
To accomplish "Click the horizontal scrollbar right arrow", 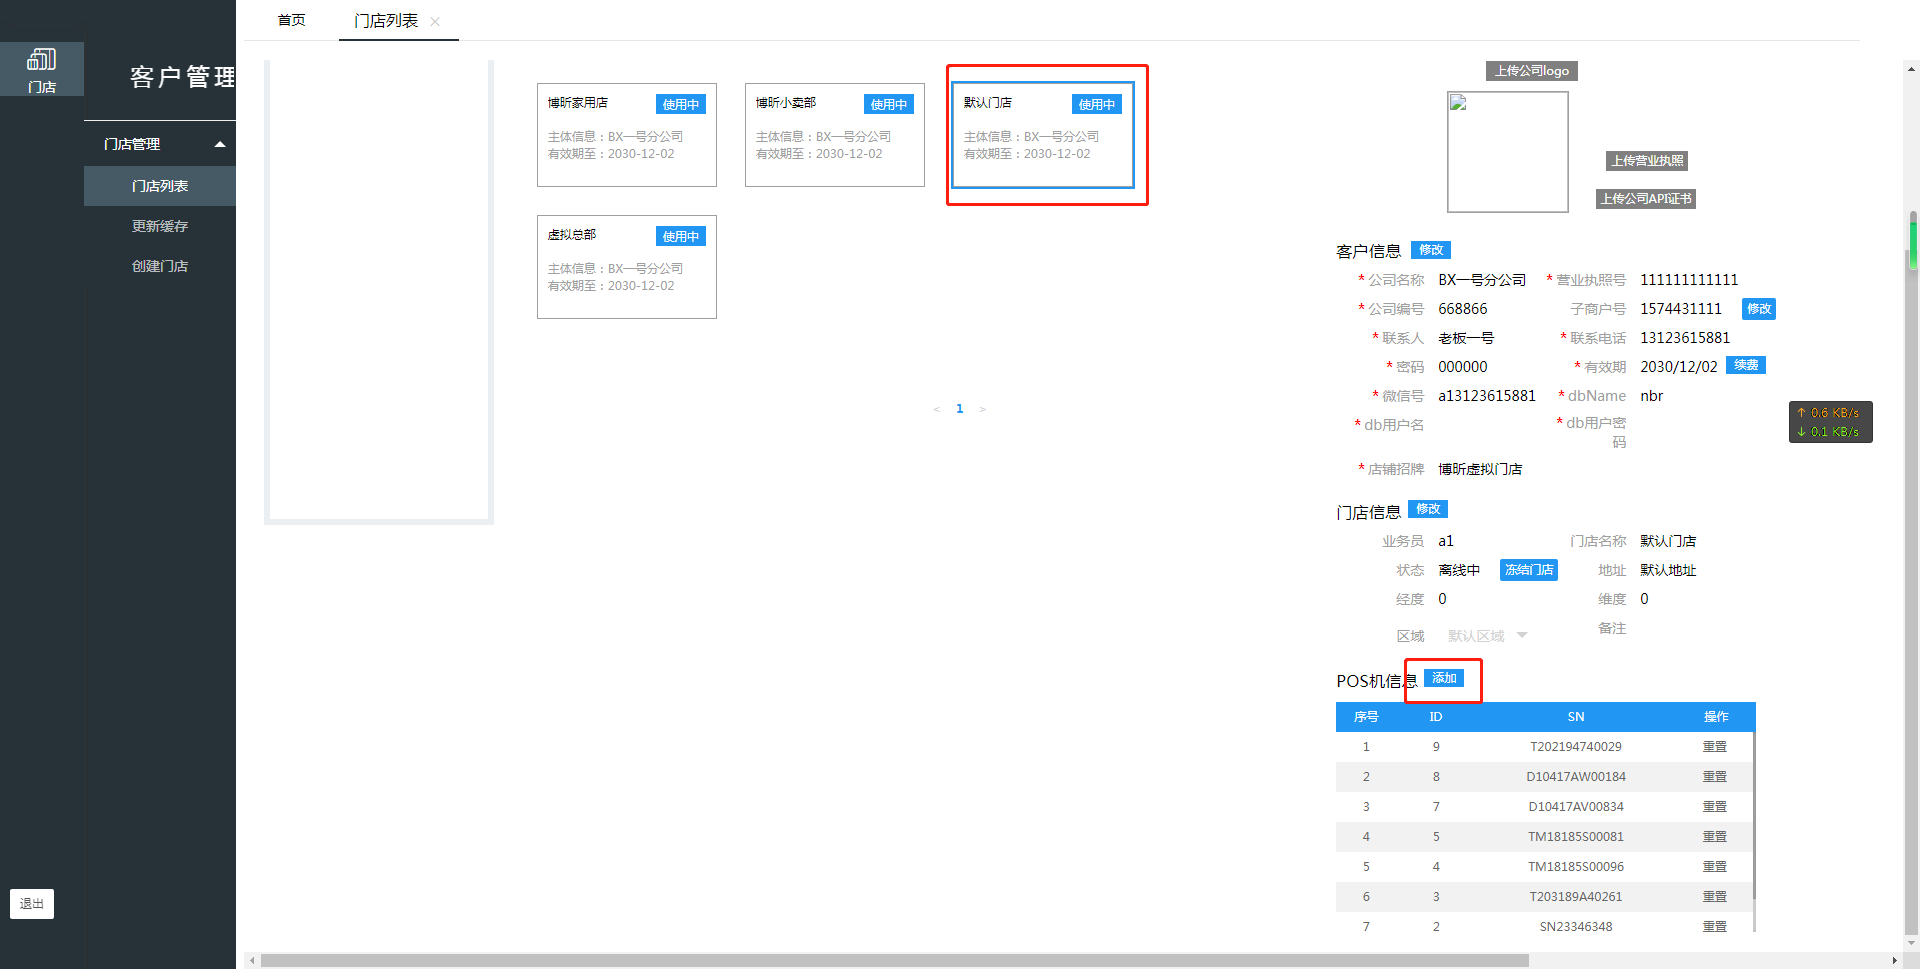I will [1894, 960].
